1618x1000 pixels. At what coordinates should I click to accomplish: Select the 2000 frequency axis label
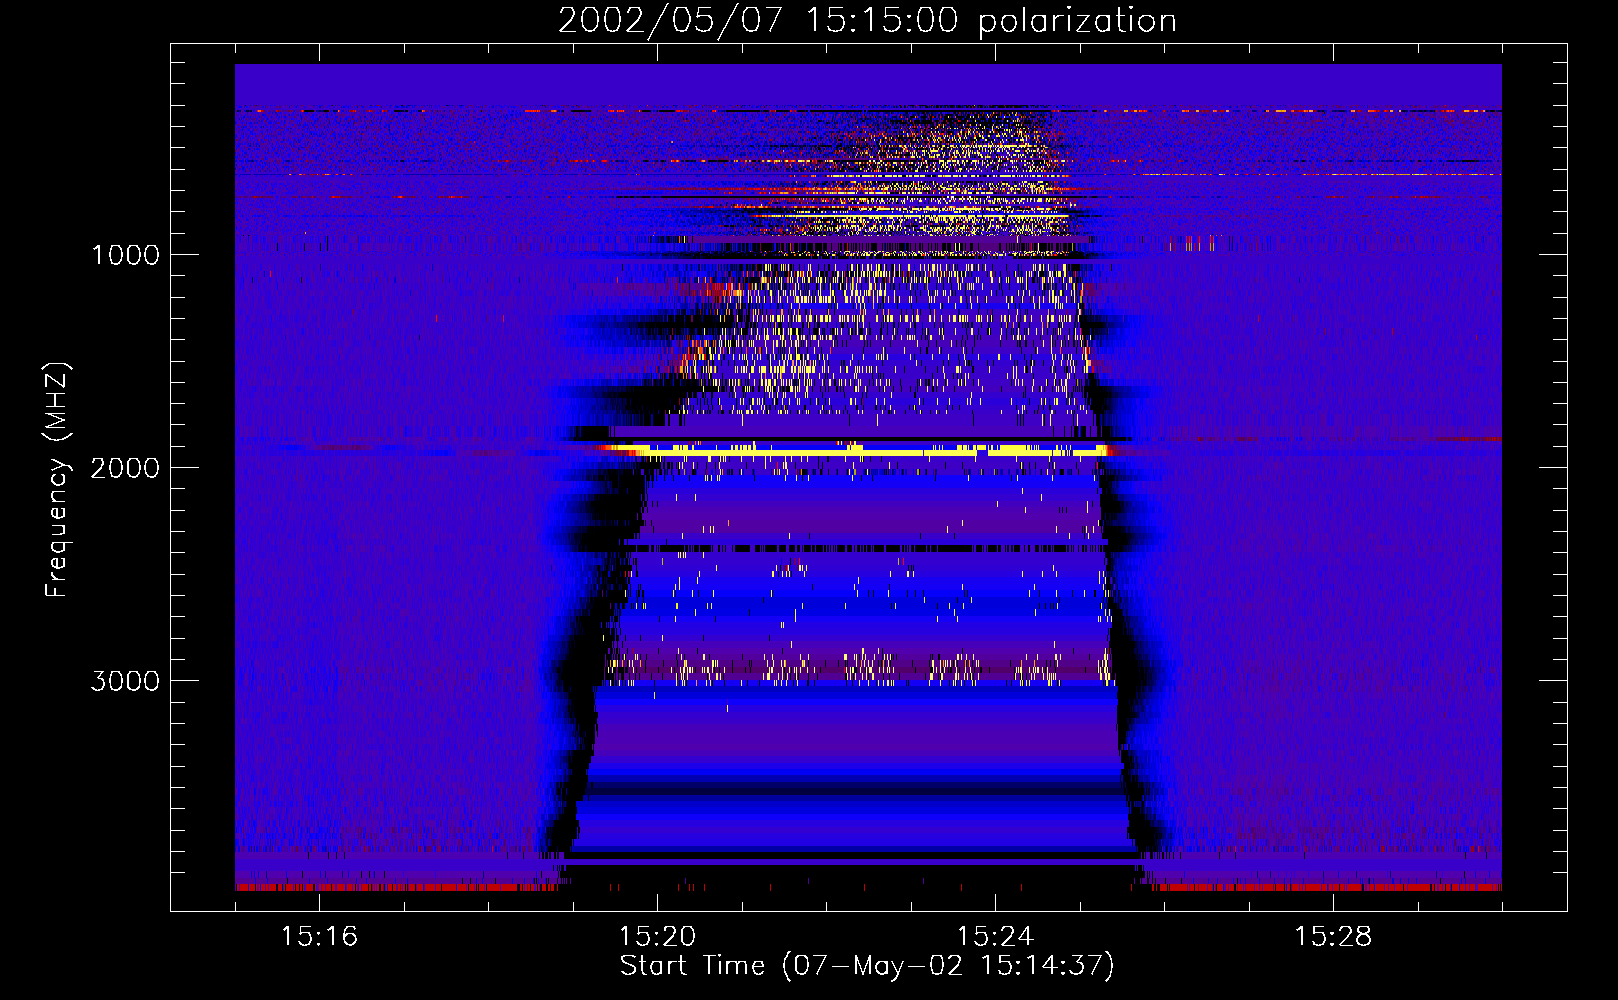(x=125, y=468)
